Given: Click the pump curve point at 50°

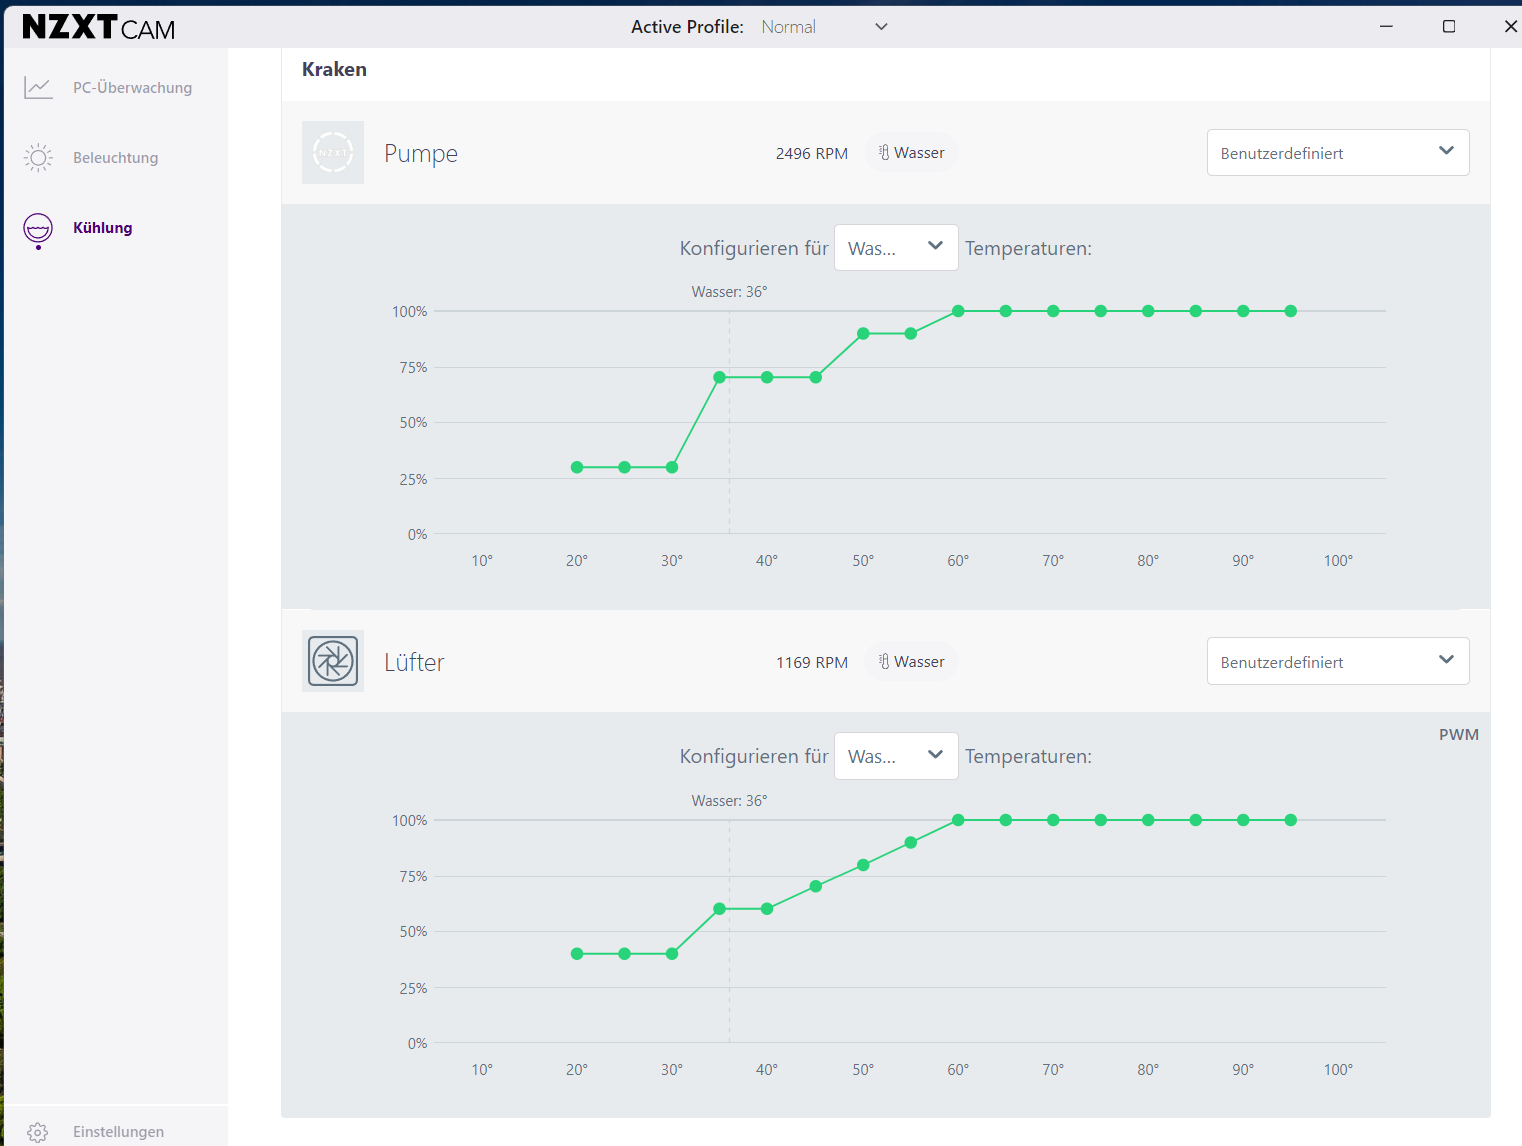Looking at the screenshot, I should (863, 334).
